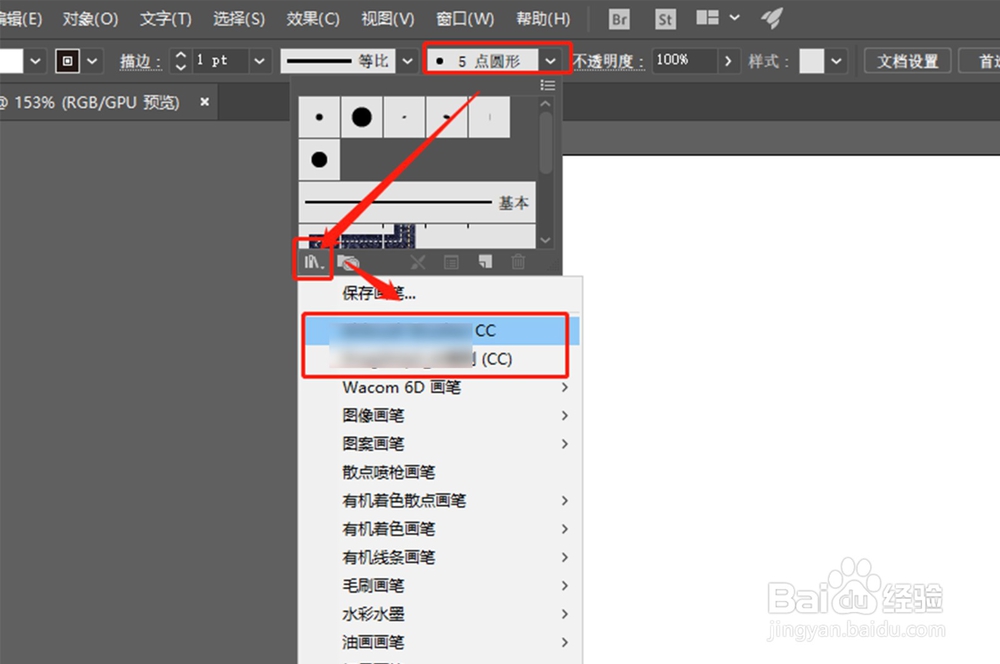Select the highlighted menu entry ending in CC

[440, 330]
